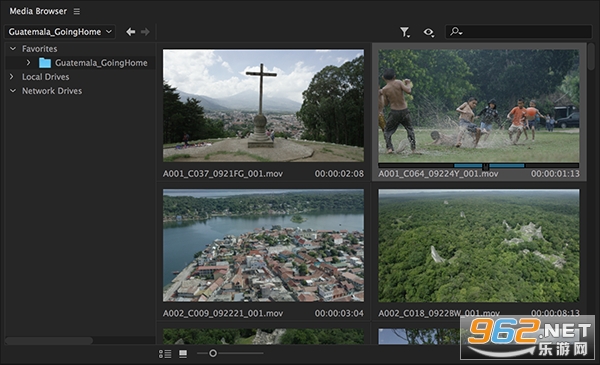
Task: Click the search field in Media Browser
Action: pos(519,32)
